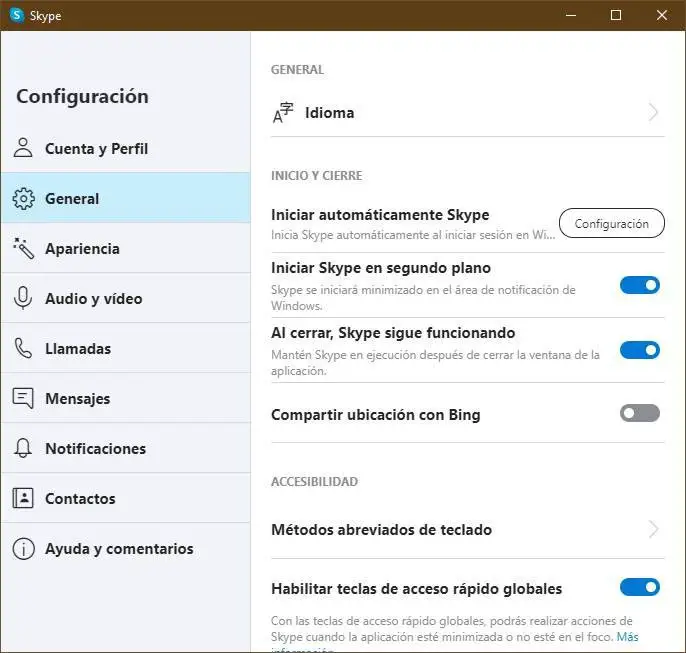
Task: Click the language icon beside Idioma
Action: [283, 113]
